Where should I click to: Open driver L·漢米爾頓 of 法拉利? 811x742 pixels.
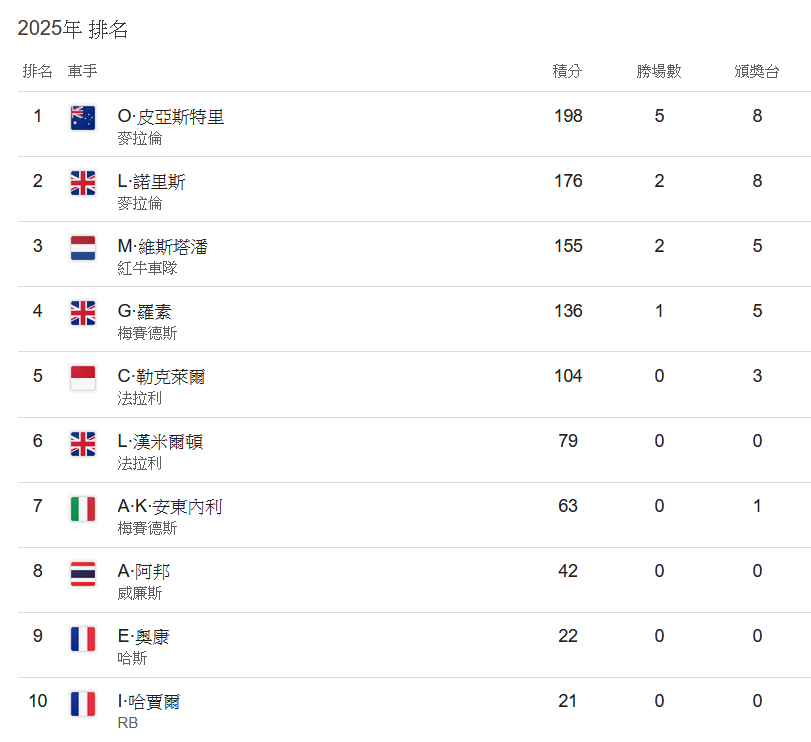(x=160, y=442)
